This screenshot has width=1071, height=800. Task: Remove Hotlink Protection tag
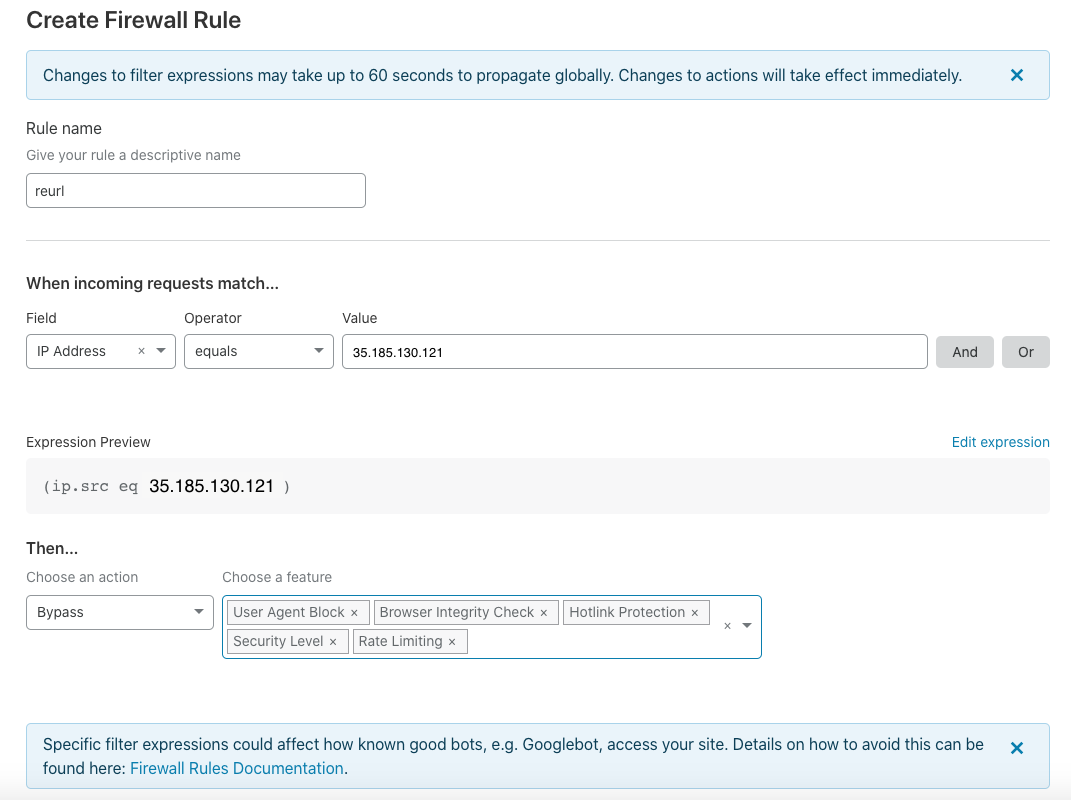(x=695, y=613)
